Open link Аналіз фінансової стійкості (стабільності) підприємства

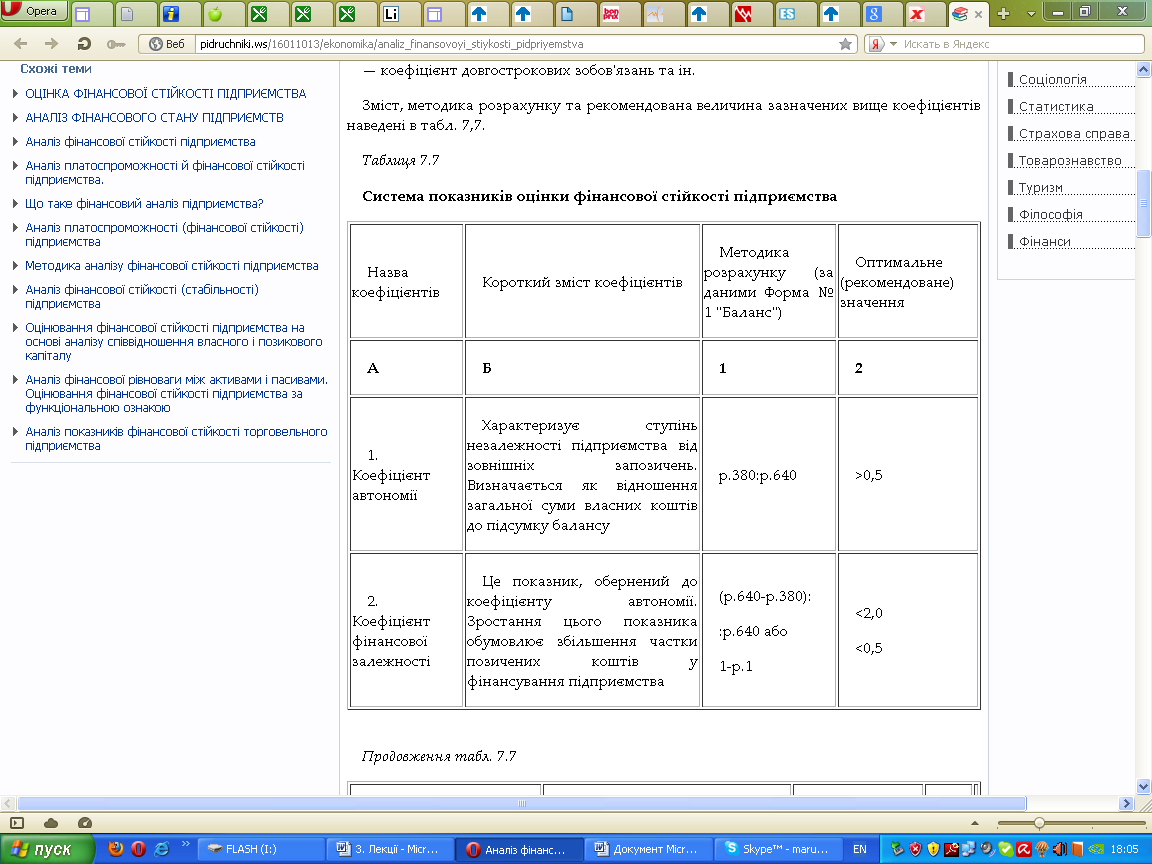click(142, 297)
